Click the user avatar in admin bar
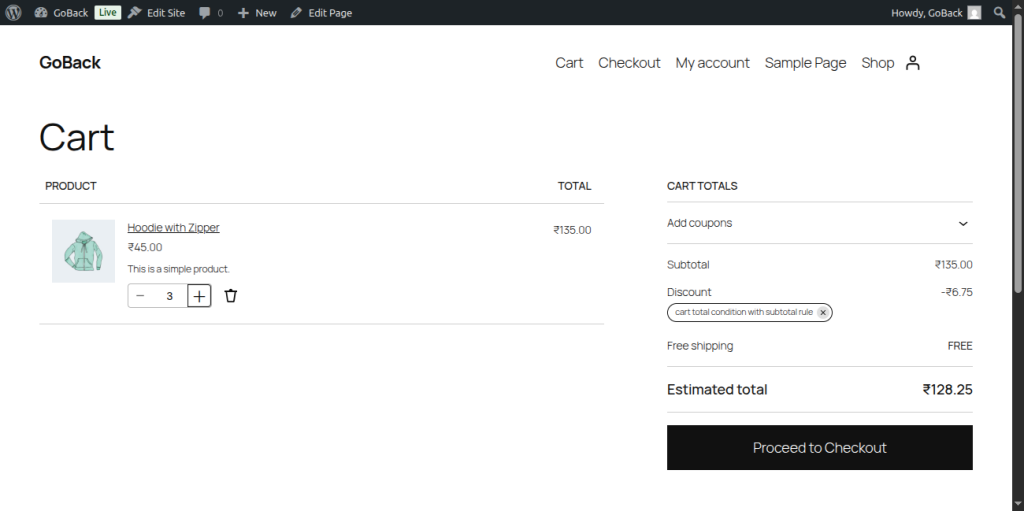1024x511 pixels. point(974,12)
